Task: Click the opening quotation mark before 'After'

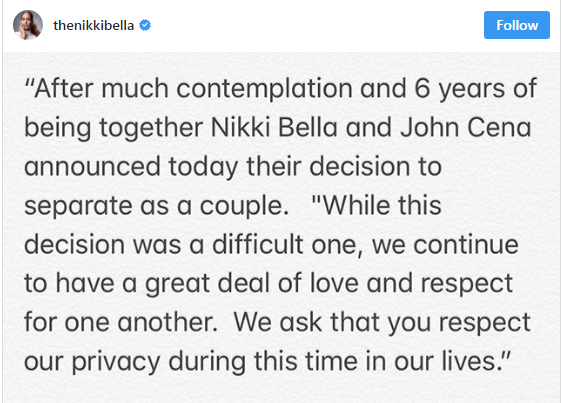Action: point(29,84)
